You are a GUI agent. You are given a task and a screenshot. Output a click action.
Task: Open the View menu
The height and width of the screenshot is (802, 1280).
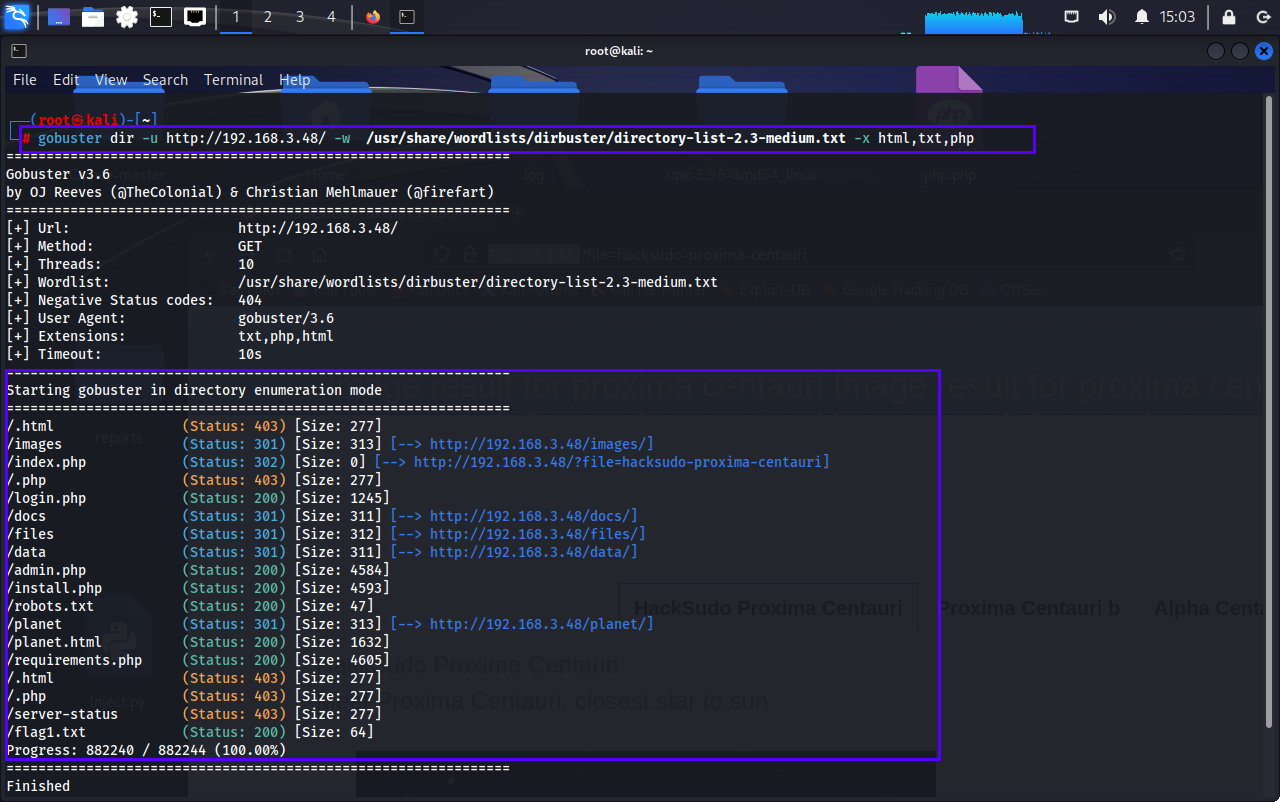coord(111,80)
